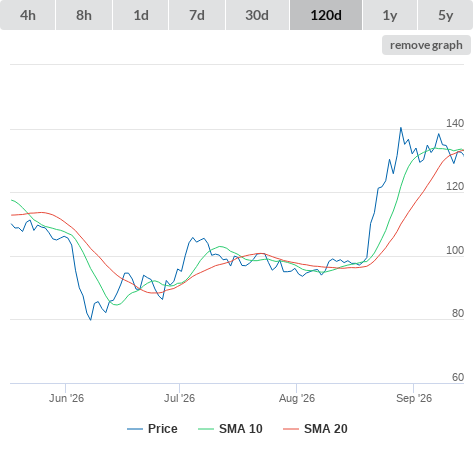Click the active 120d tab
Viewport: 474px width, 455px height.
pos(326,15)
